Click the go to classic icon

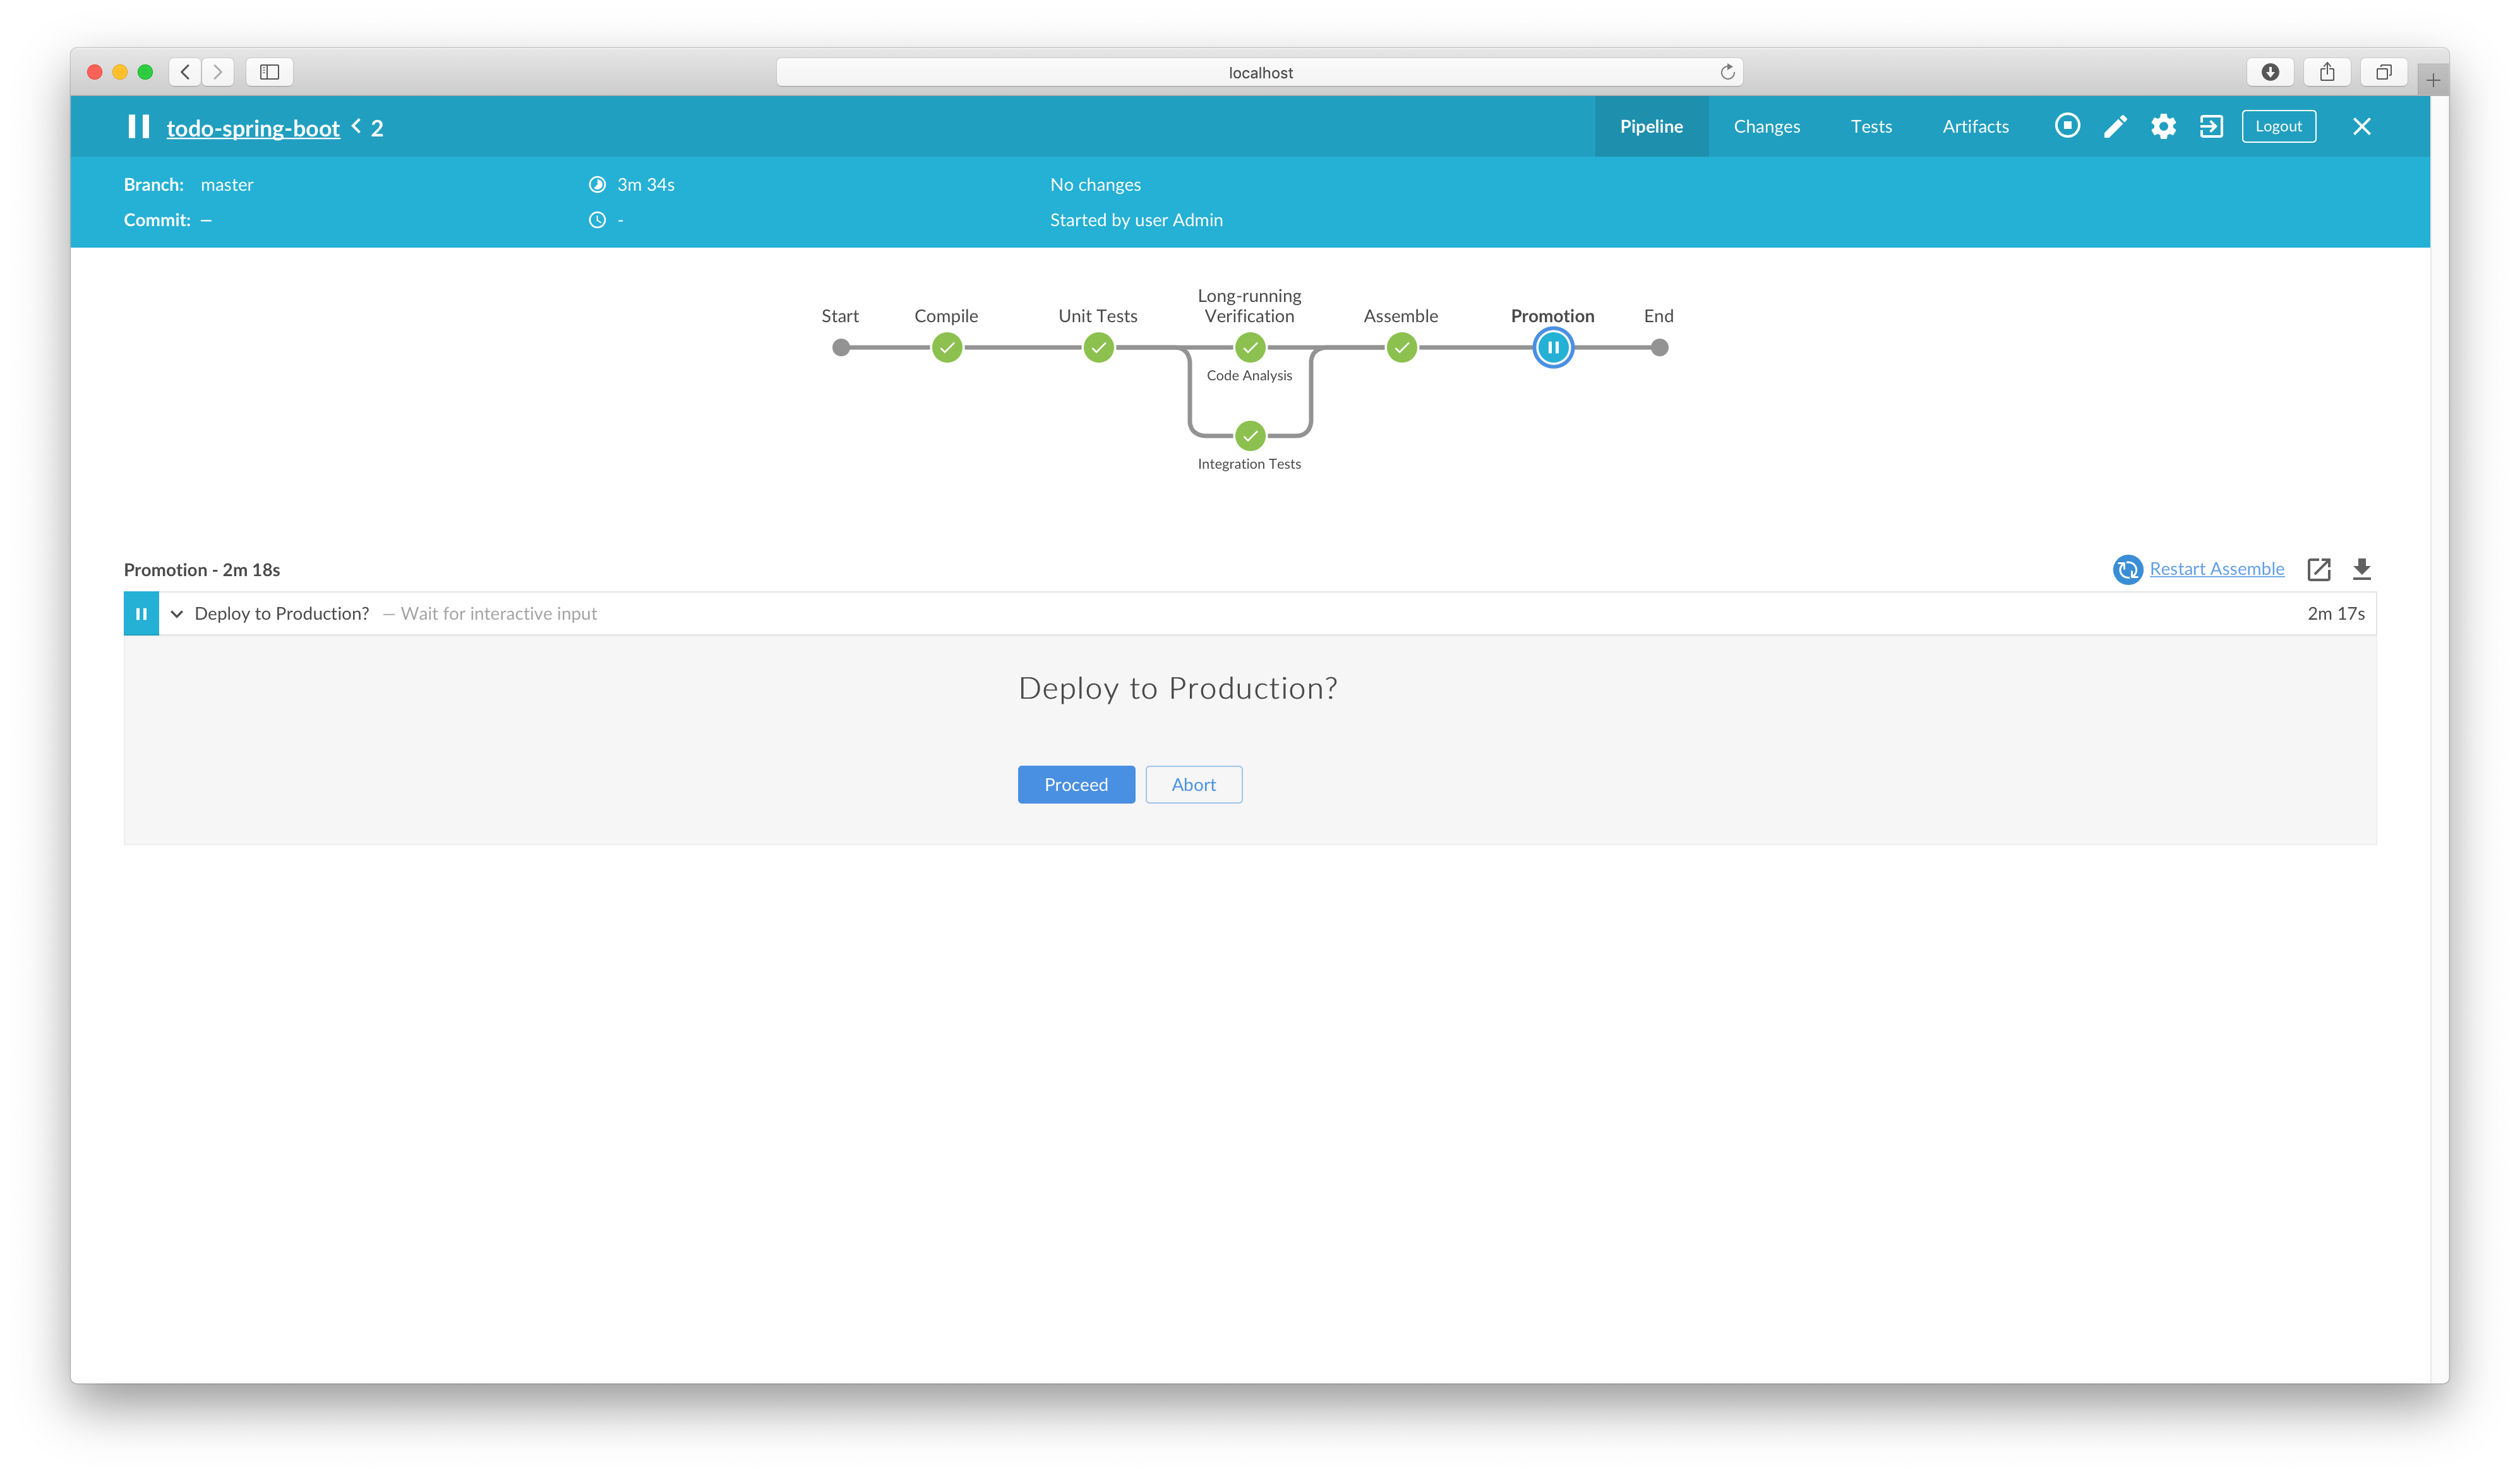click(2211, 126)
